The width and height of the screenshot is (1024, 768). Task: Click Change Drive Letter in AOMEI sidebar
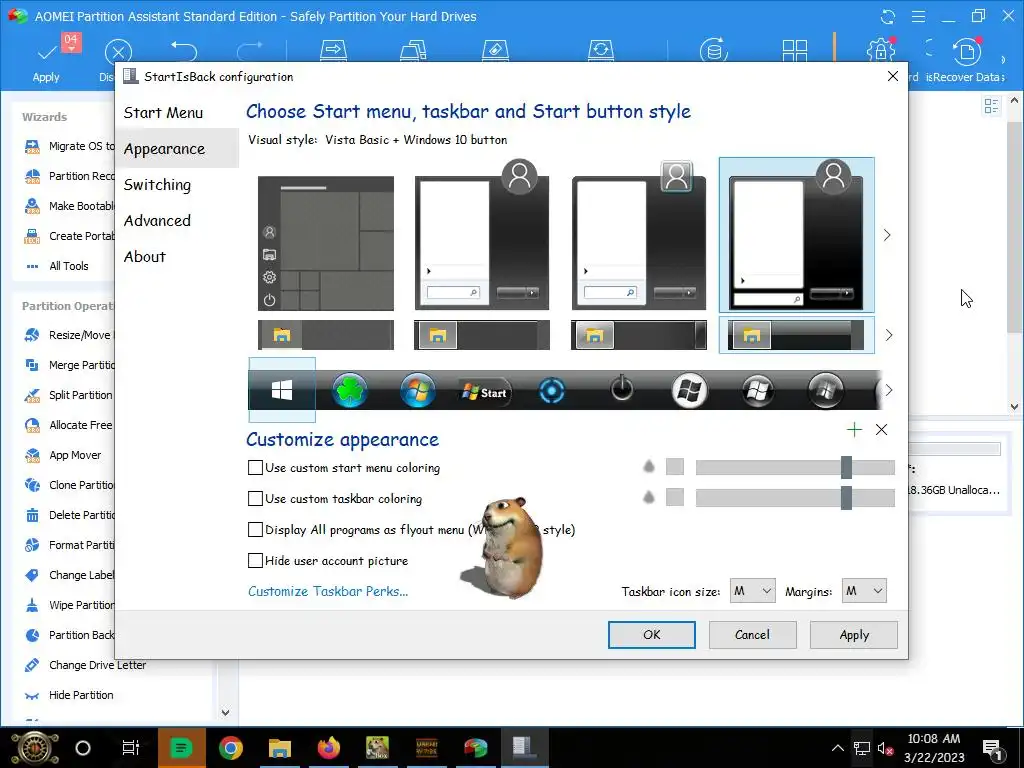pos(85,665)
